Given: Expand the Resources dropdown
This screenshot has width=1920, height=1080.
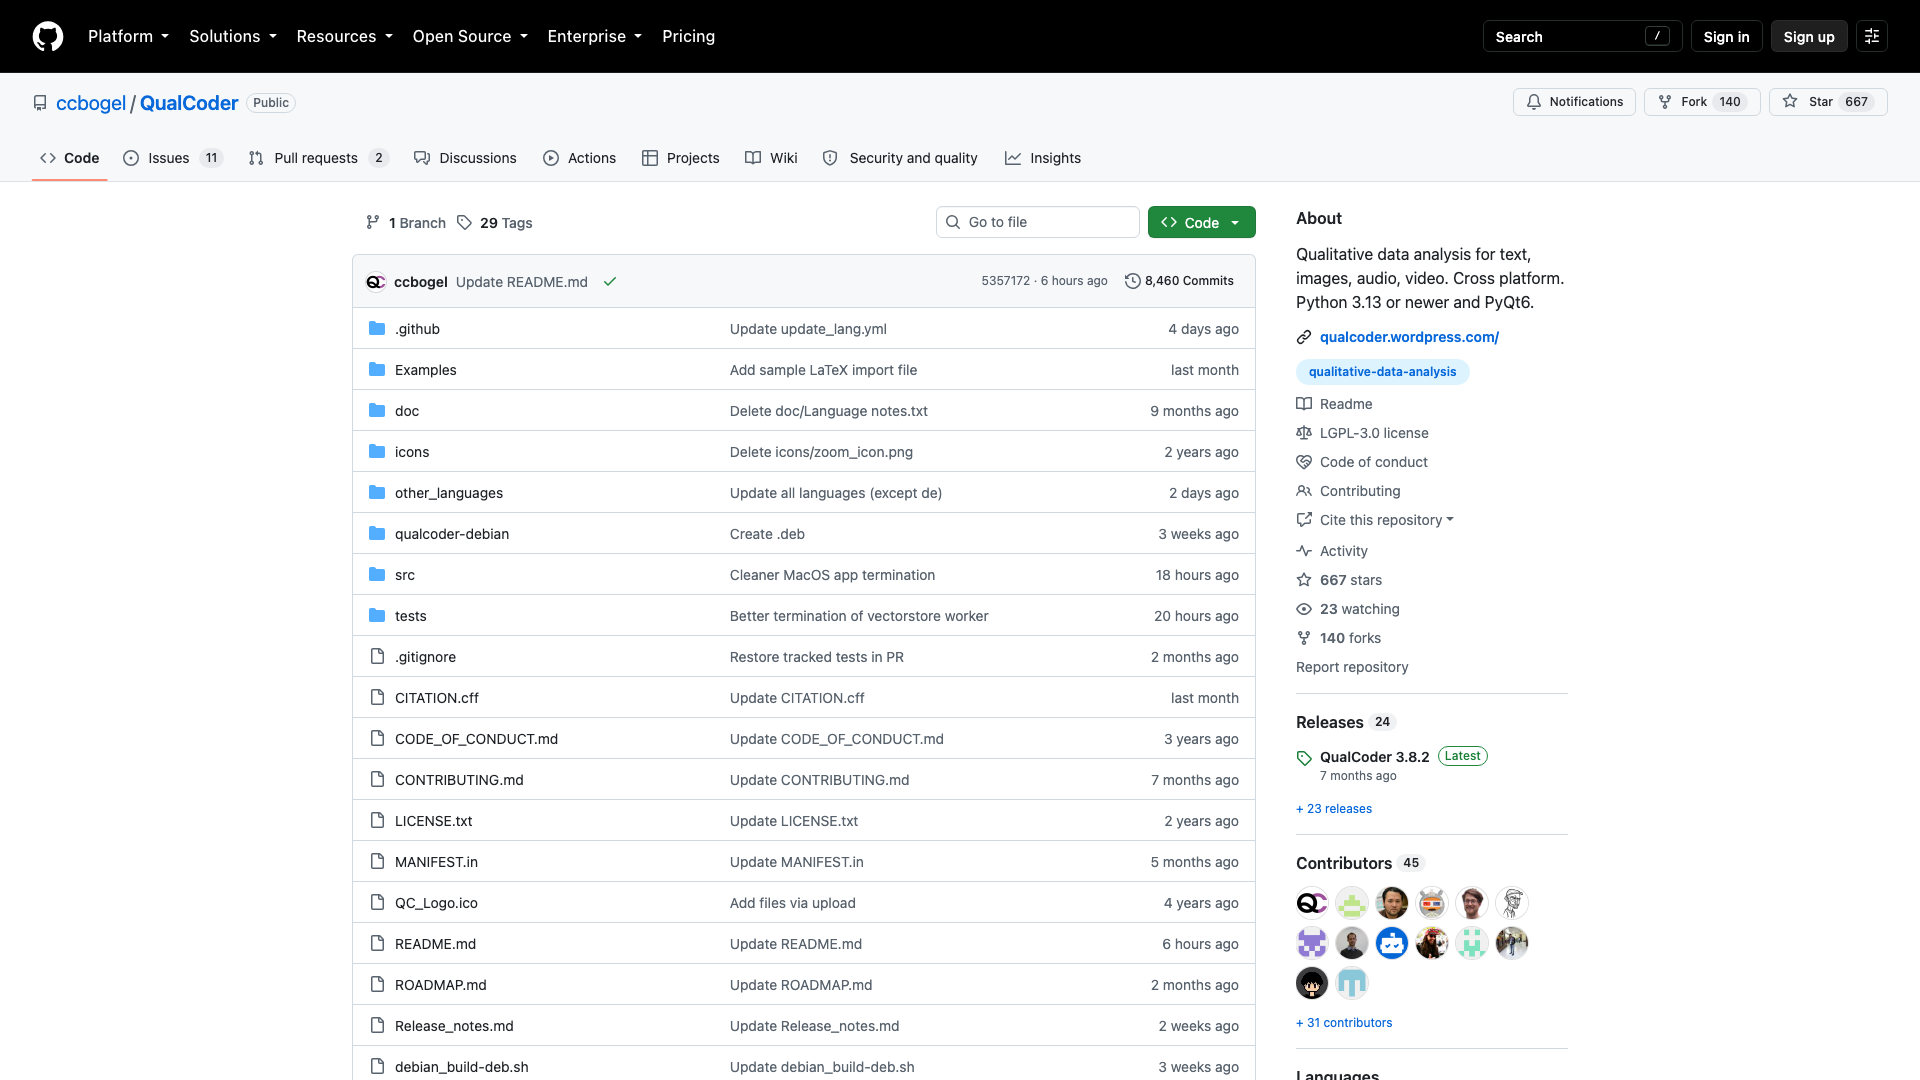Looking at the screenshot, I should tap(345, 36).
